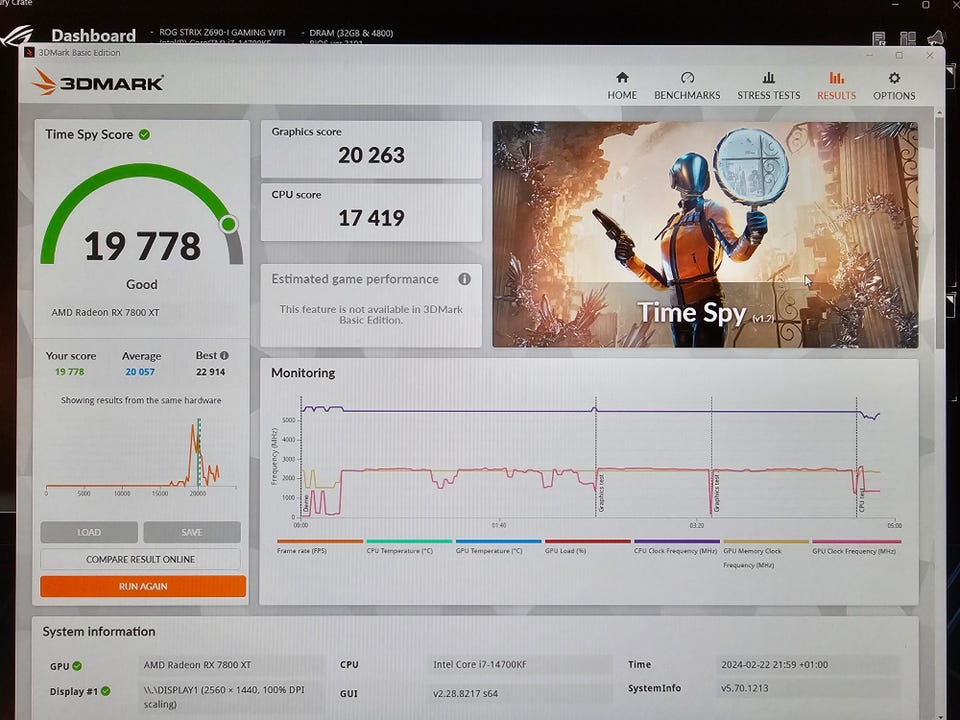Click the Stress Tests bar chart icon
Viewport: 960px width, 720px height.
pyautogui.click(x=768, y=77)
